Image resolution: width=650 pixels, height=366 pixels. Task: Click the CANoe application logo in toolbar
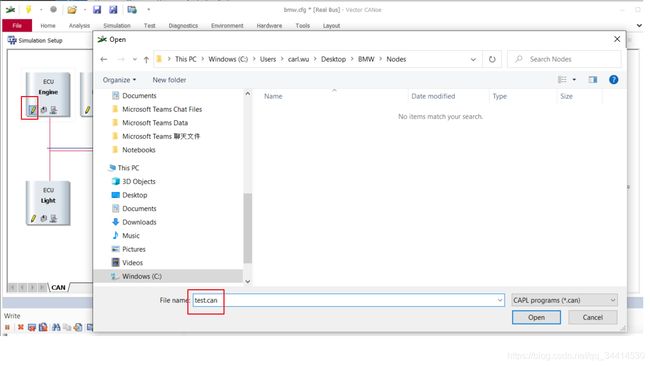(10, 9)
